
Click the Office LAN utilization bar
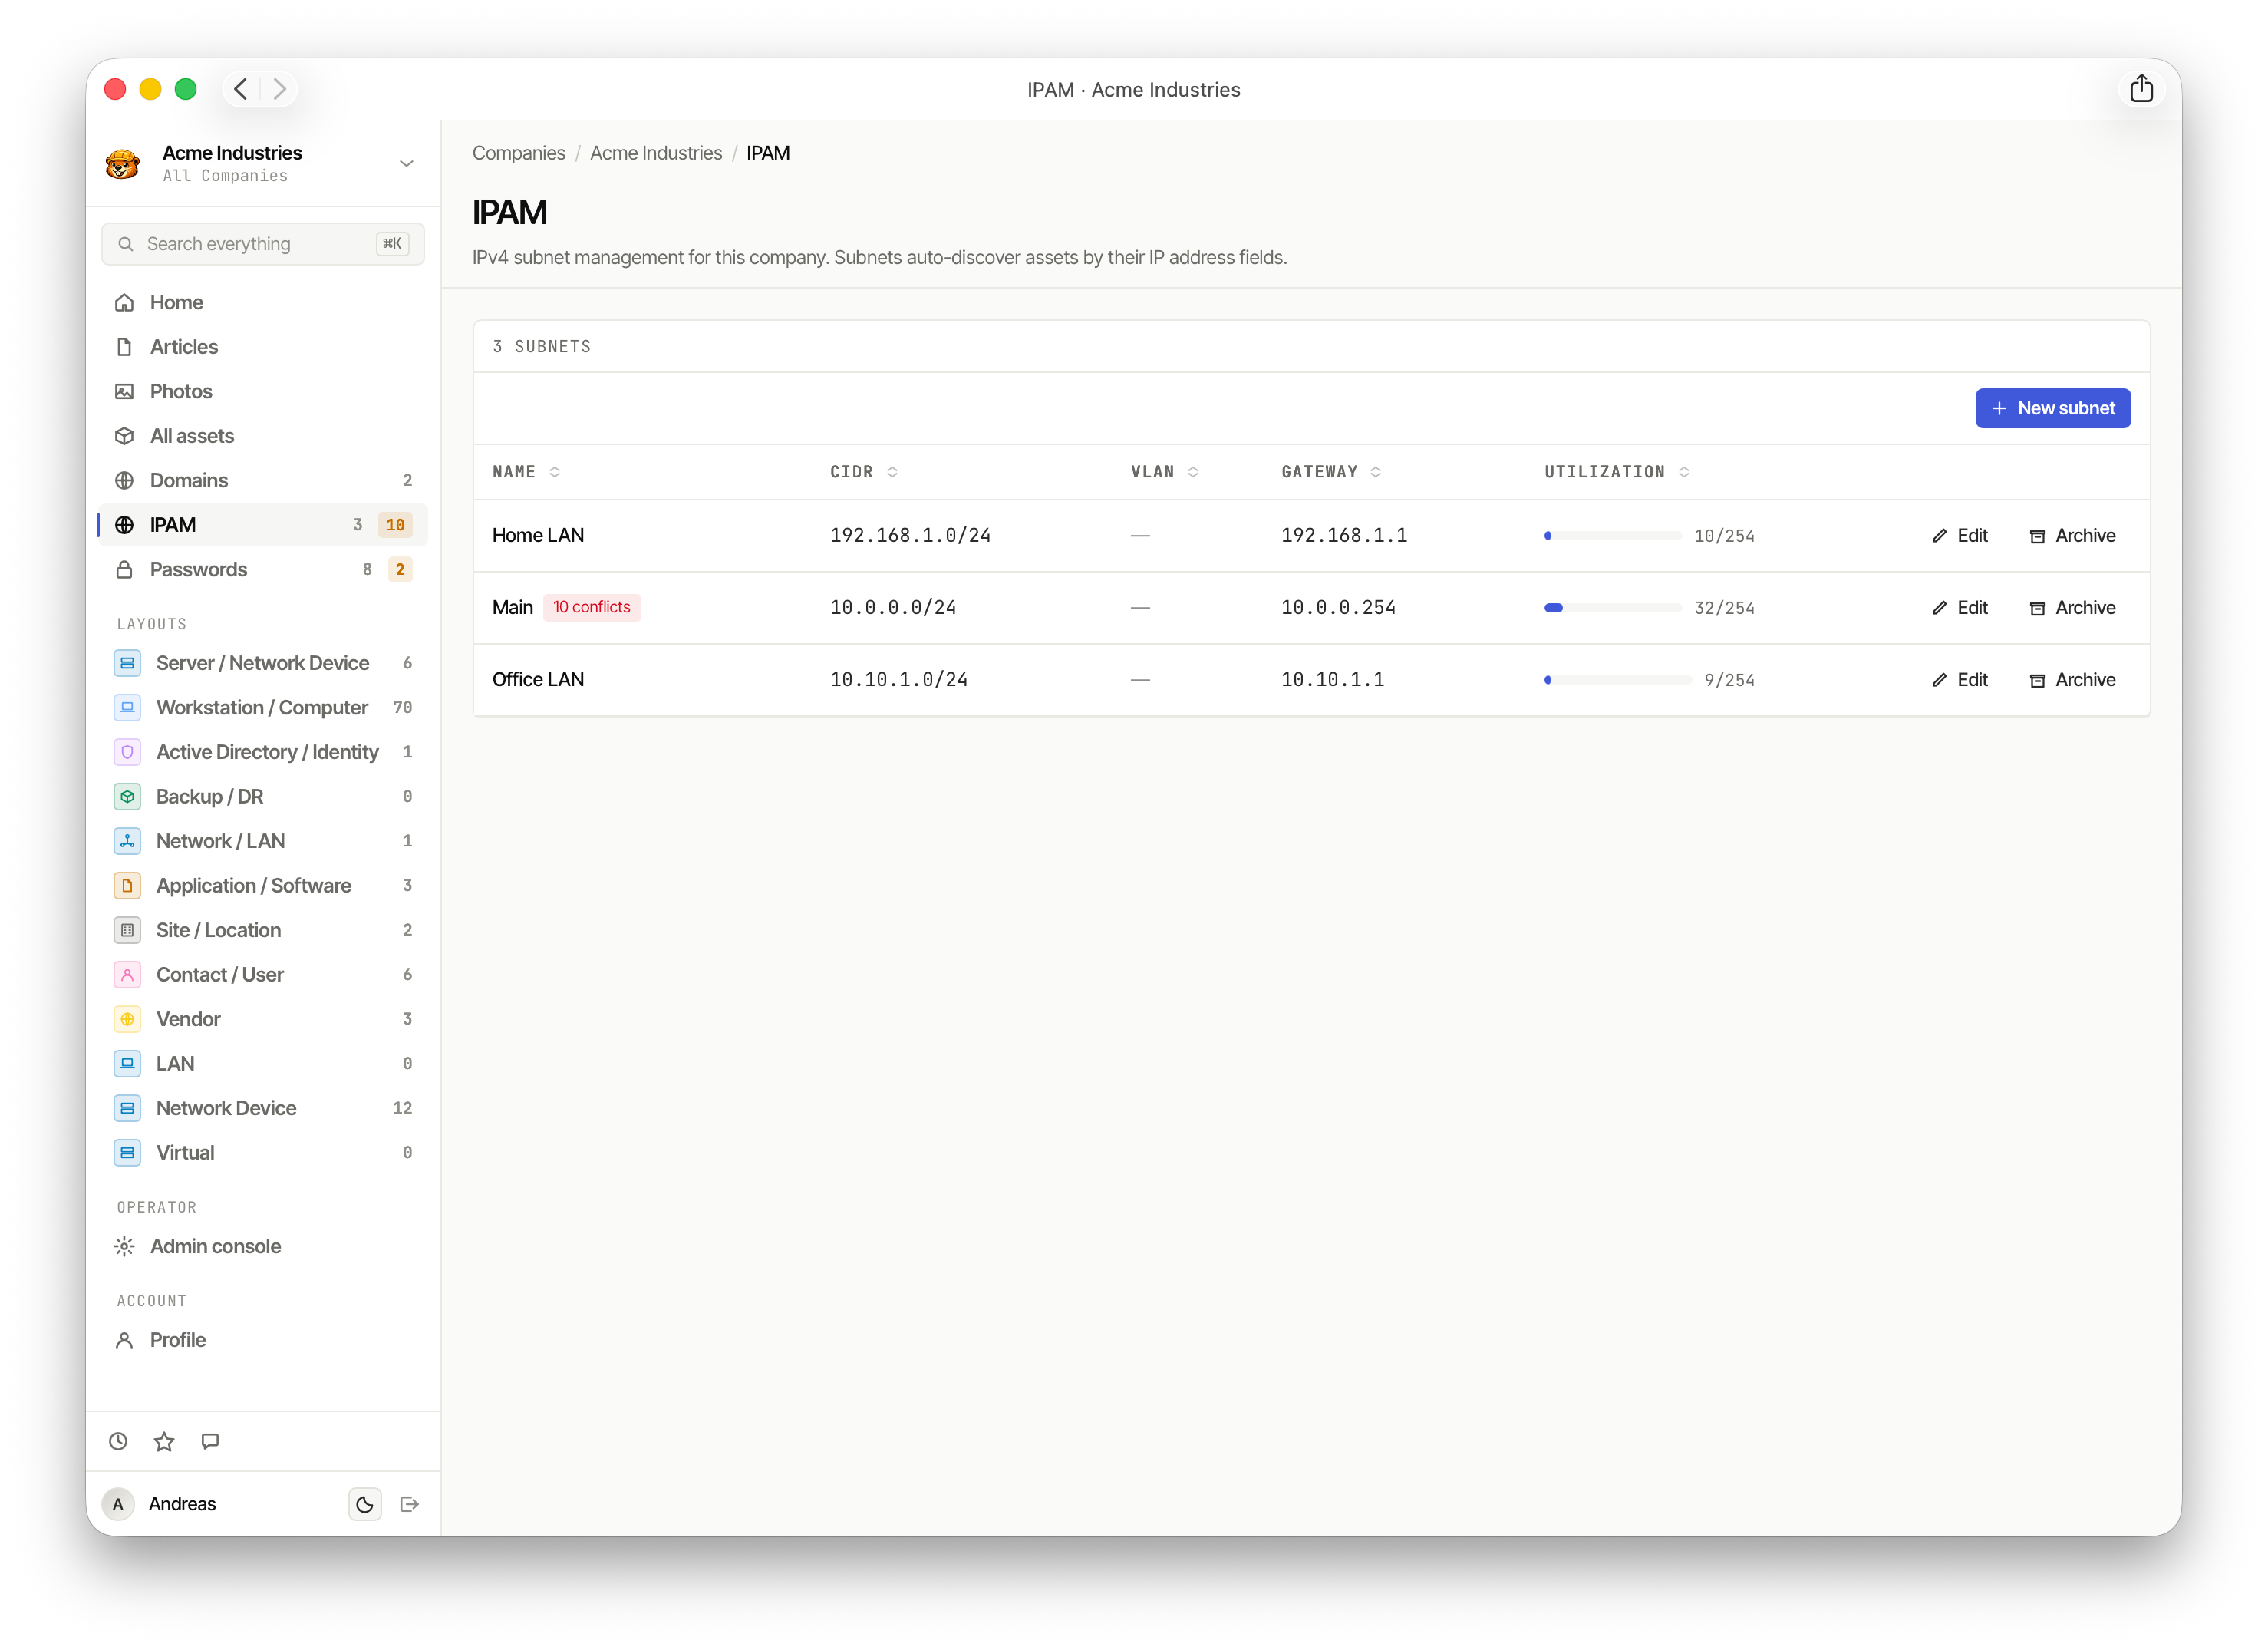tap(1617, 680)
